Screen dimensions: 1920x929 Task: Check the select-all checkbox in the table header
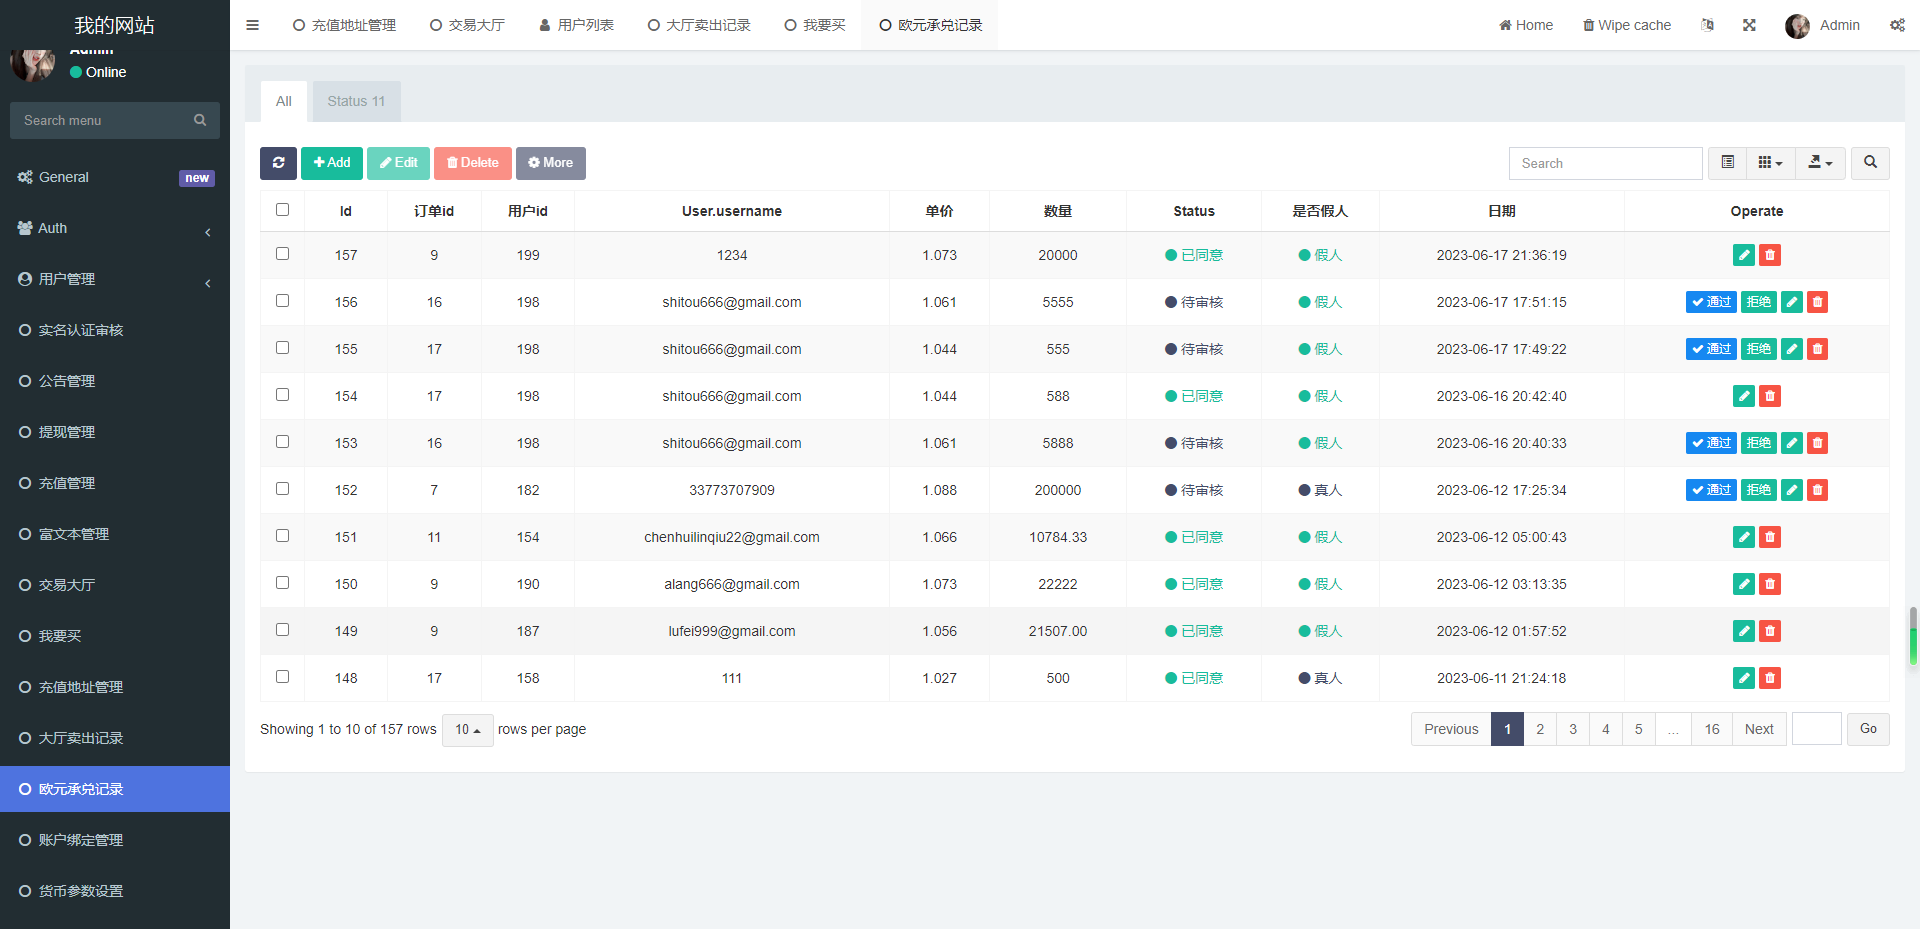tap(282, 210)
